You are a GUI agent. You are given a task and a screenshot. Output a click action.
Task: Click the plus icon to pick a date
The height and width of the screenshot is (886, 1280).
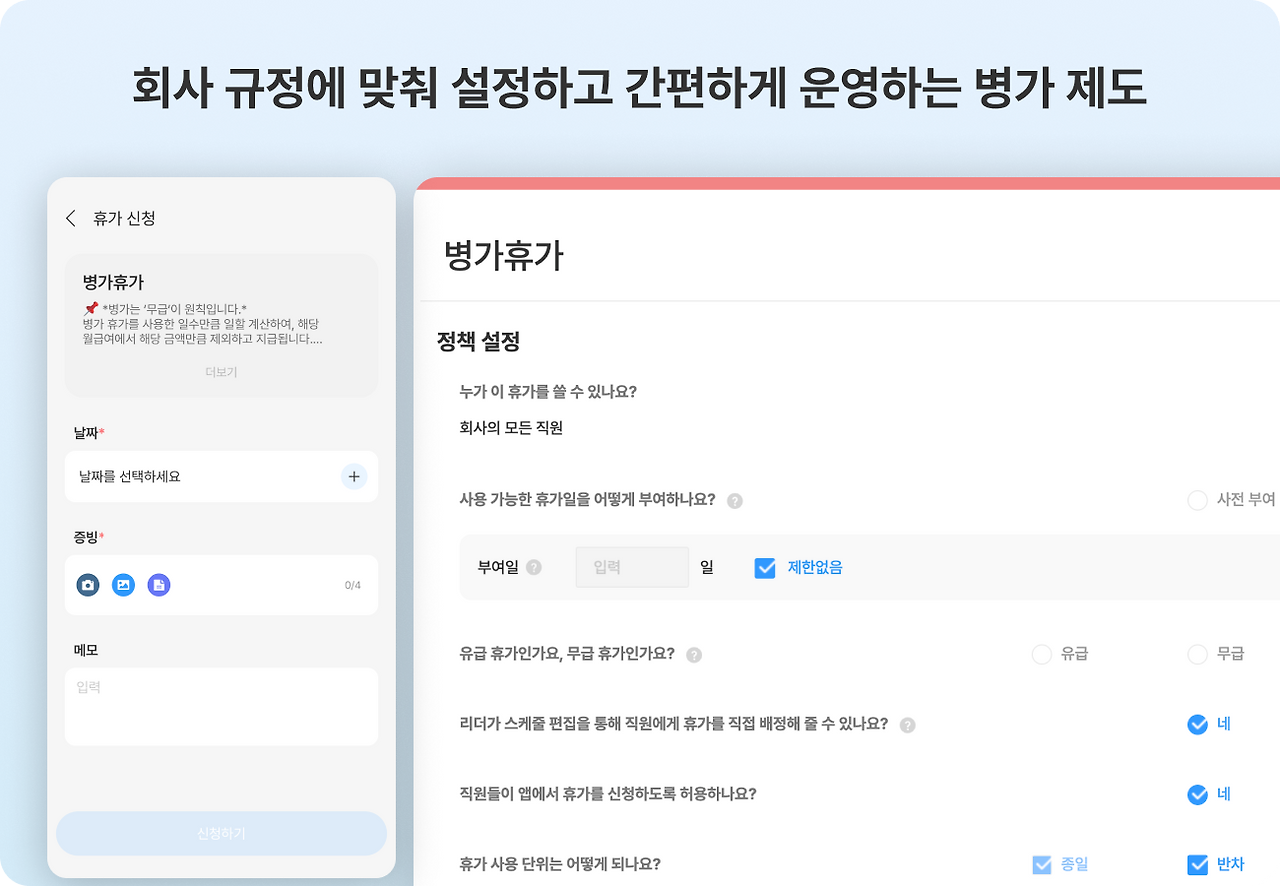click(354, 476)
